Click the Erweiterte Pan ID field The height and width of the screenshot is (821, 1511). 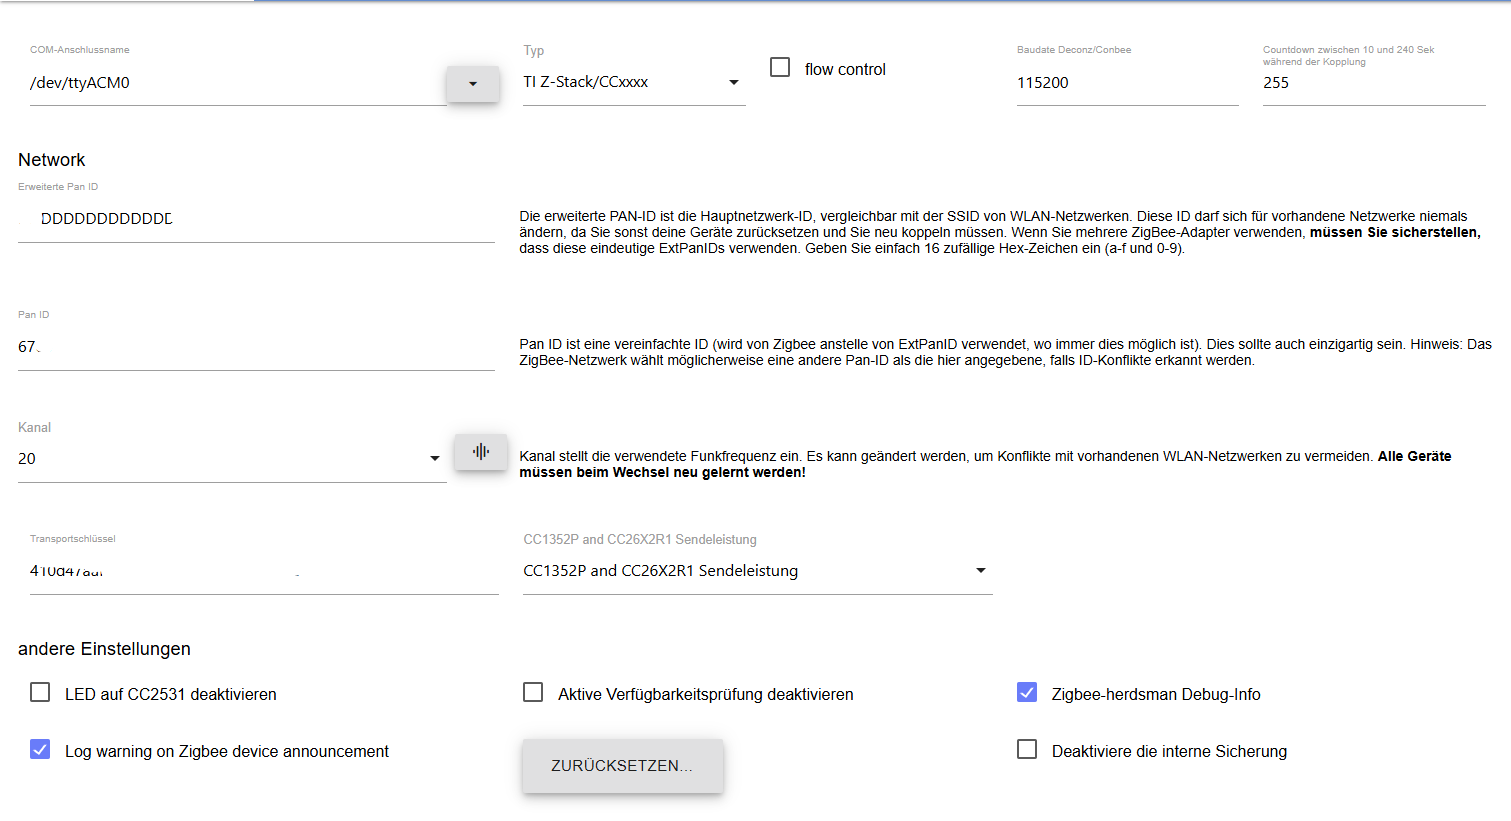(x=256, y=219)
